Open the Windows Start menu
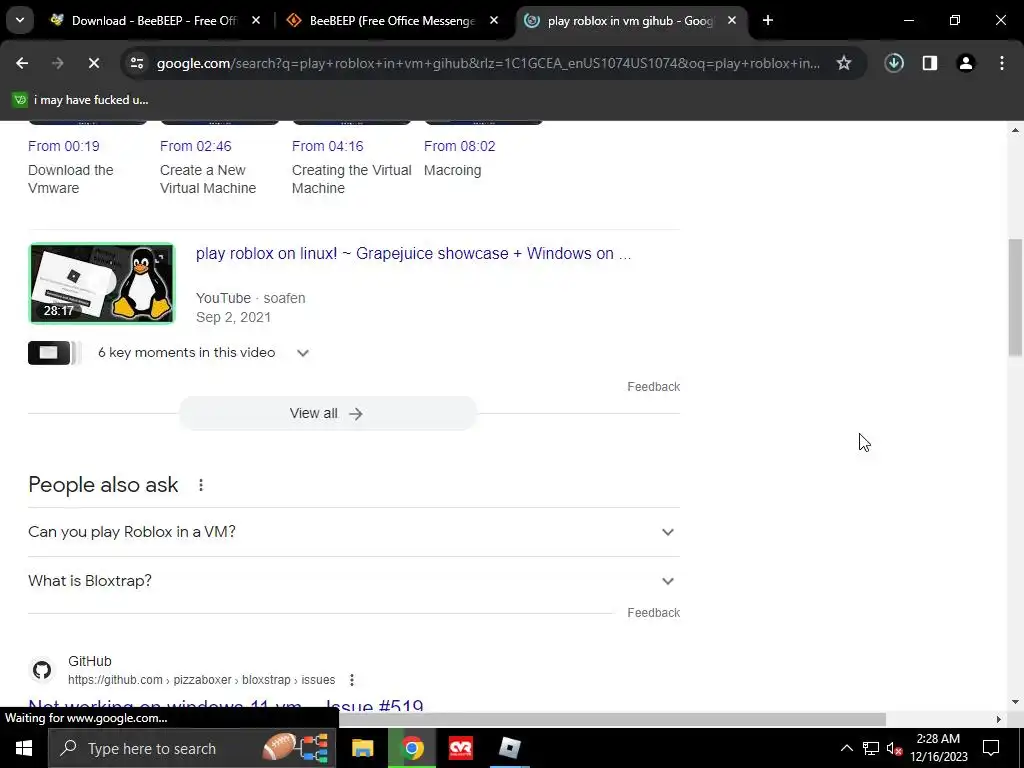The height and width of the screenshot is (768, 1024). pyautogui.click(x=24, y=748)
